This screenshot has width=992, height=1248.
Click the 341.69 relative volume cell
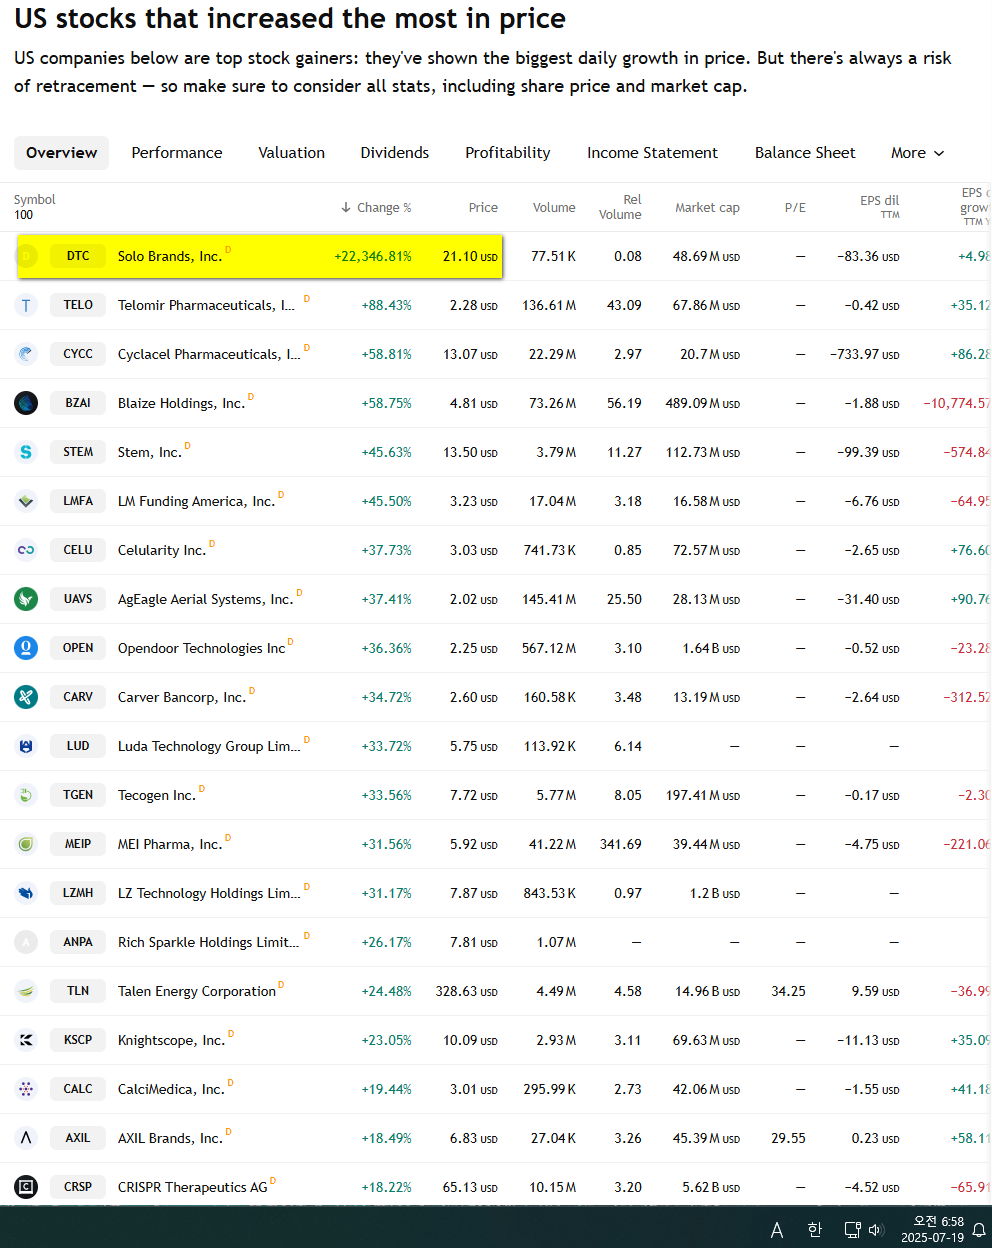(621, 844)
